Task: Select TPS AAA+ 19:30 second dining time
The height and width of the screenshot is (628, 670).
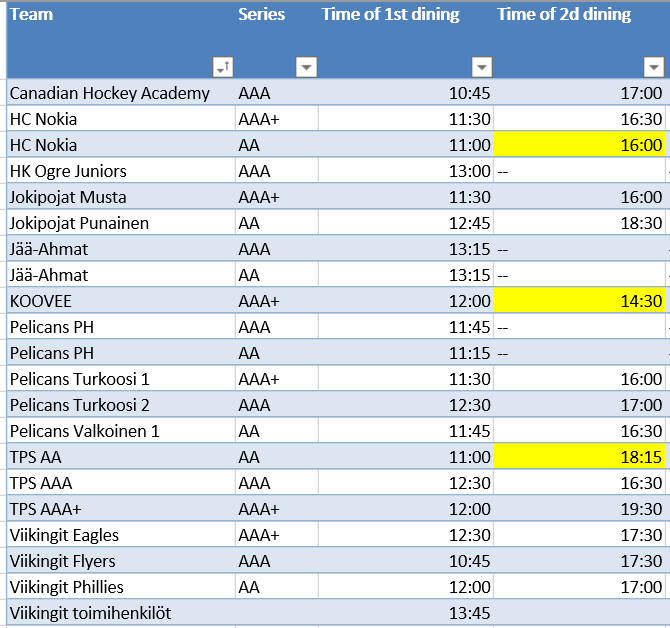Action: (579, 509)
